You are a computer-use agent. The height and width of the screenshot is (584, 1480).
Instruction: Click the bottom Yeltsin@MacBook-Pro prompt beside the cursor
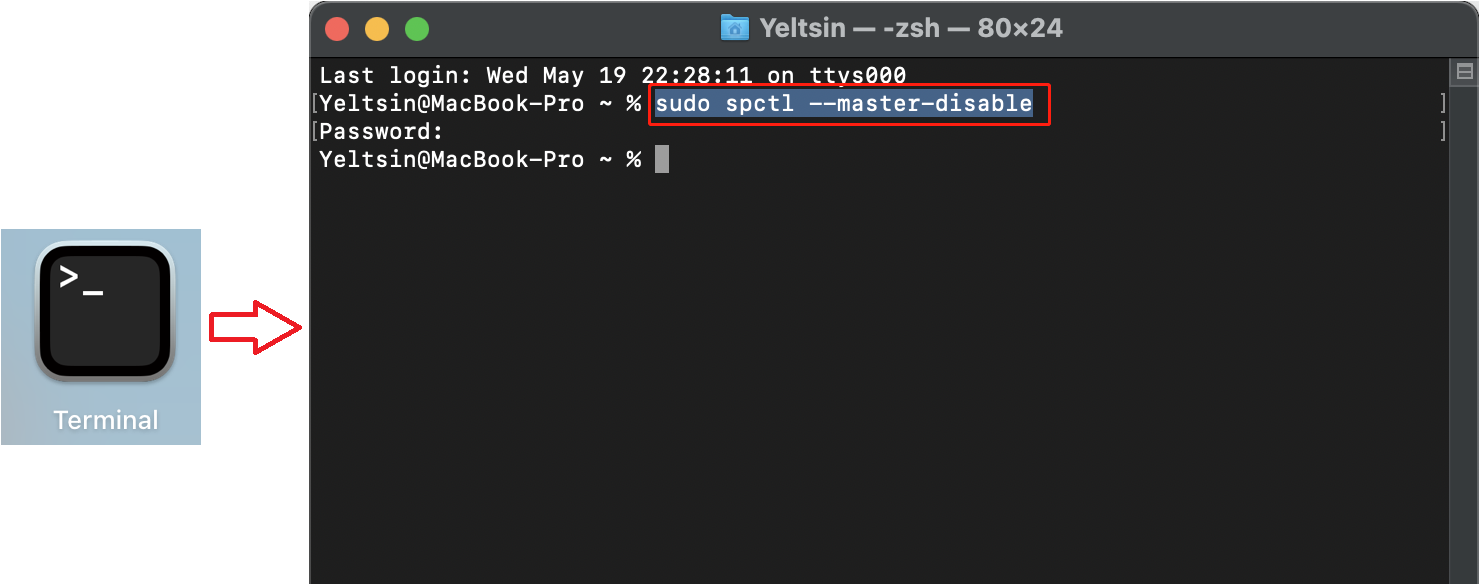coord(451,159)
